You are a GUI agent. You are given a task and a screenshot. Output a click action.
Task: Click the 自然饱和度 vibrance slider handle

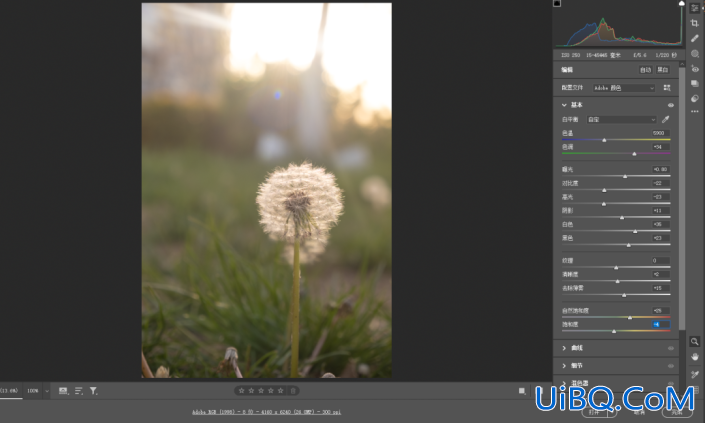click(630, 318)
